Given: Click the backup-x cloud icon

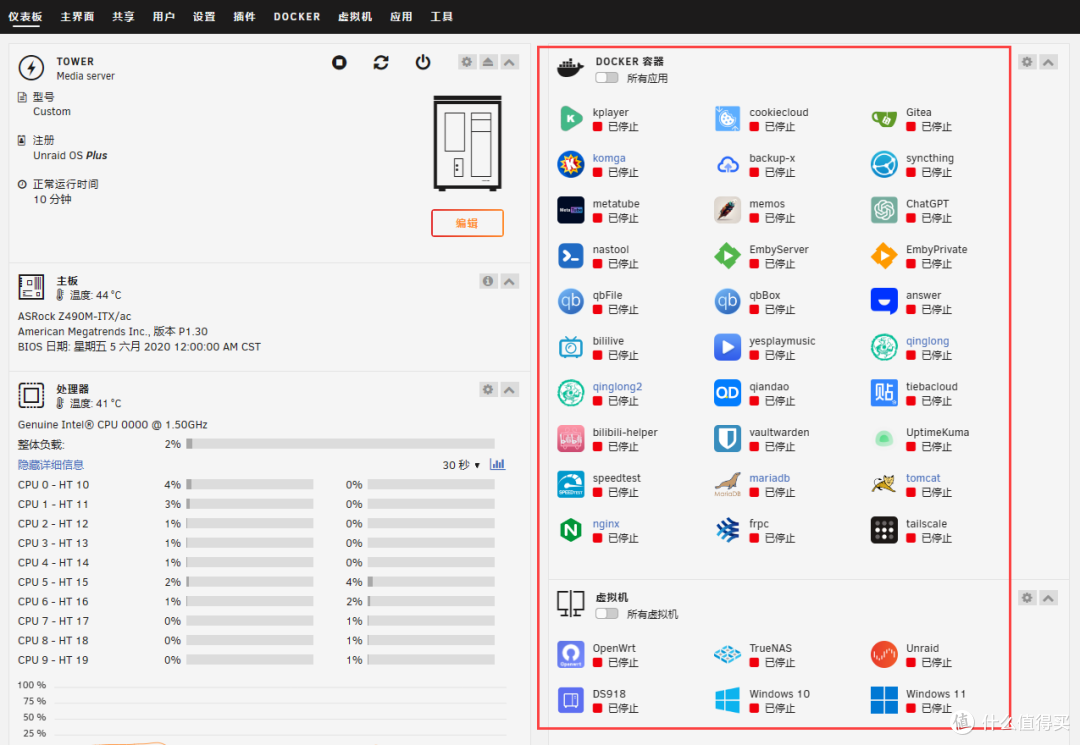Looking at the screenshot, I should [x=727, y=165].
